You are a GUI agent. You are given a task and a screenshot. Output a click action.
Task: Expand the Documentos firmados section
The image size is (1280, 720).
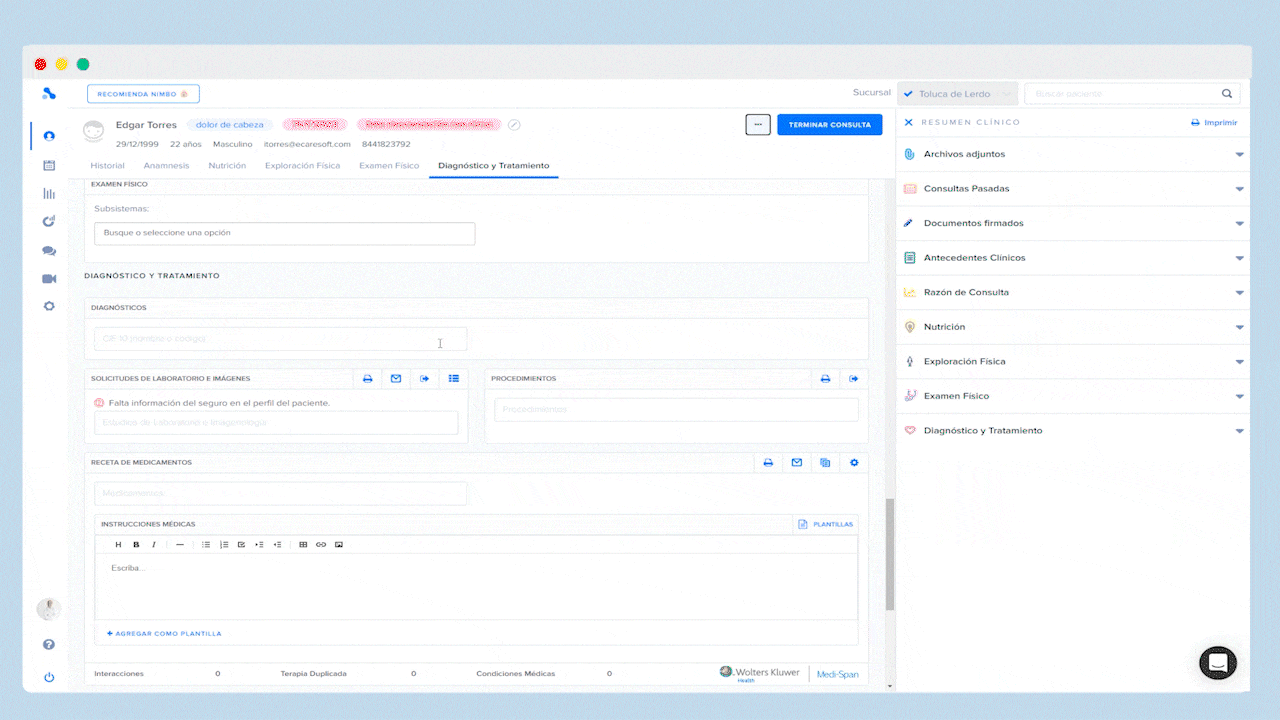pyautogui.click(x=1072, y=223)
